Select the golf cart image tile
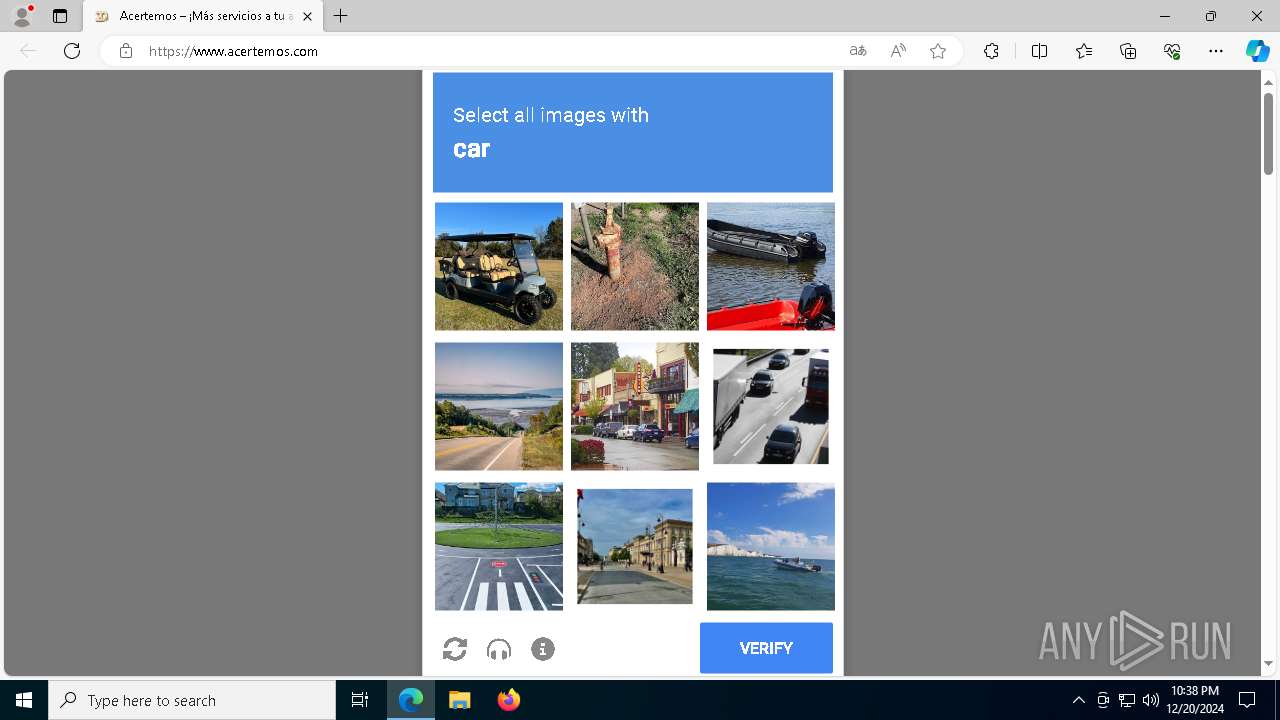Image resolution: width=1280 pixels, height=720 pixels. click(x=499, y=266)
